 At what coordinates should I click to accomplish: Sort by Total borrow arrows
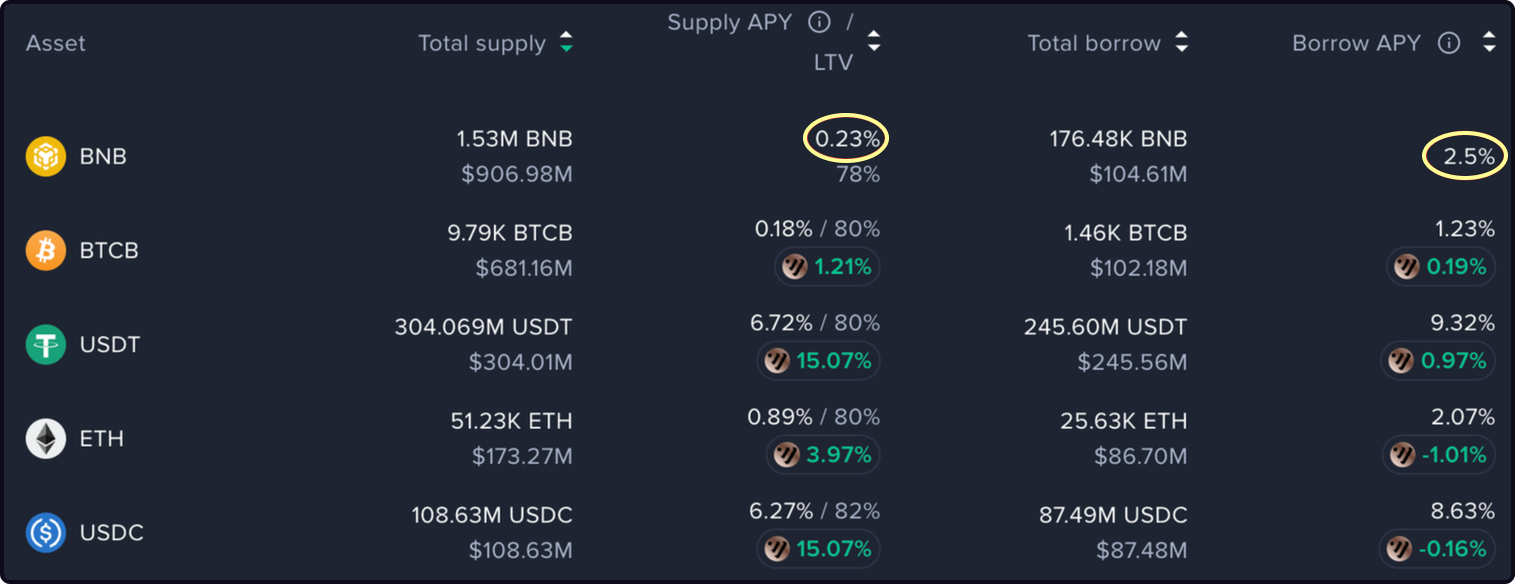pos(1182,43)
